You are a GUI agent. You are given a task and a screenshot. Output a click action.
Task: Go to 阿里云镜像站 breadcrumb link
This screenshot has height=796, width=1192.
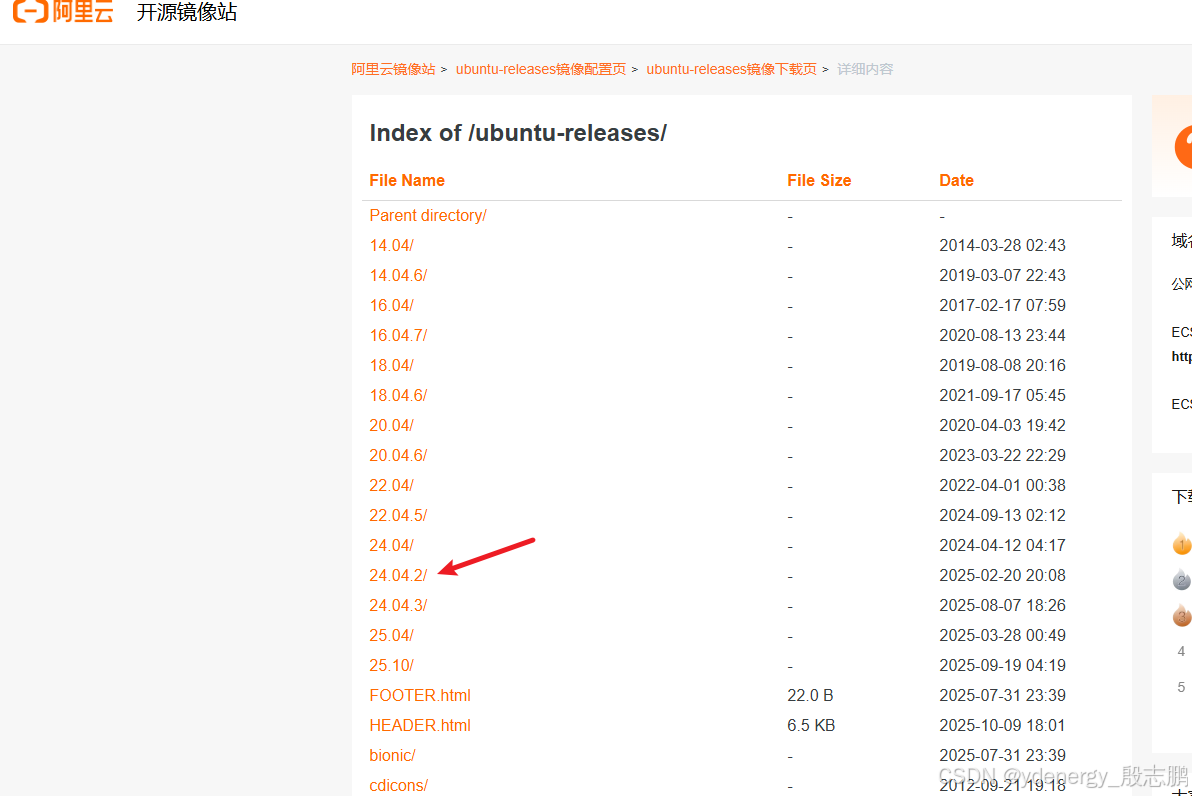393,69
